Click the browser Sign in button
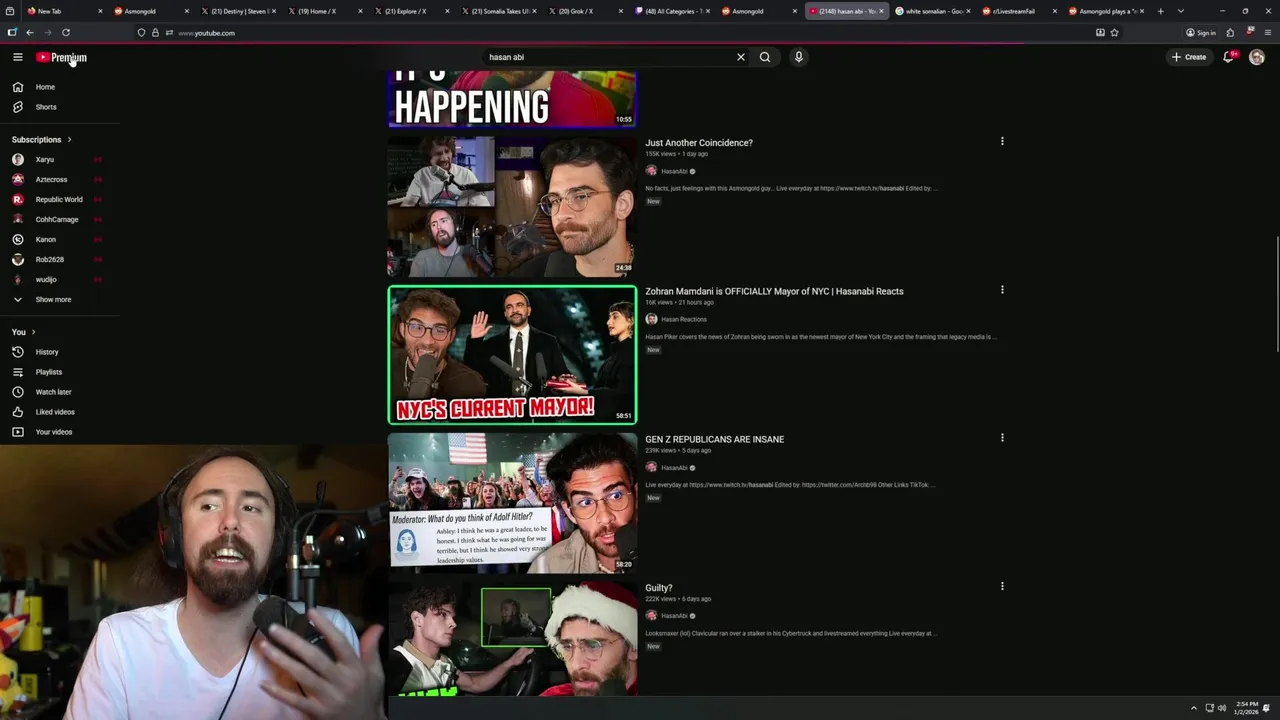The height and width of the screenshot is (720, 1280). 1200,32
